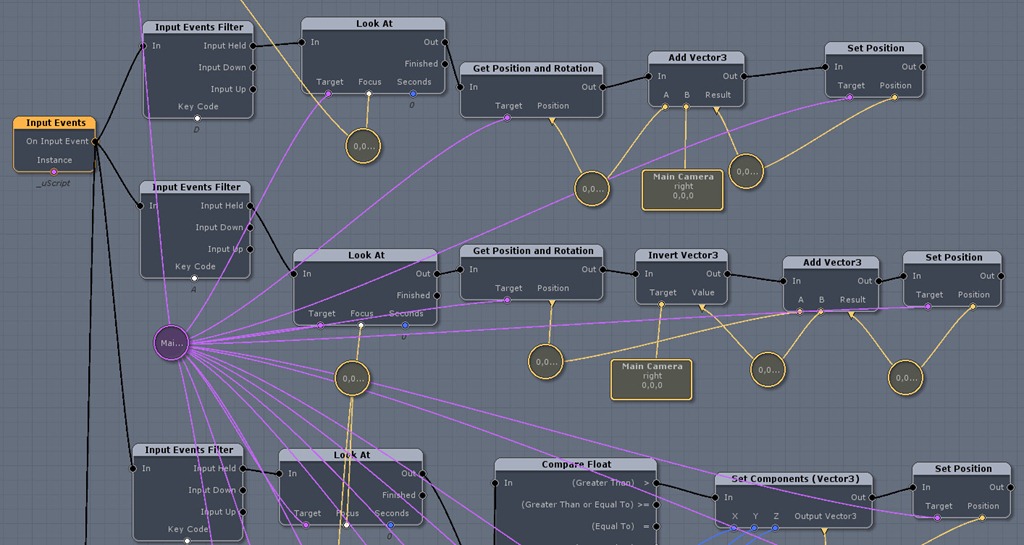This screenshot has width=1024, height=545.
Task: Click the _uScript label under Input Events
Action: tap(54, 184)
